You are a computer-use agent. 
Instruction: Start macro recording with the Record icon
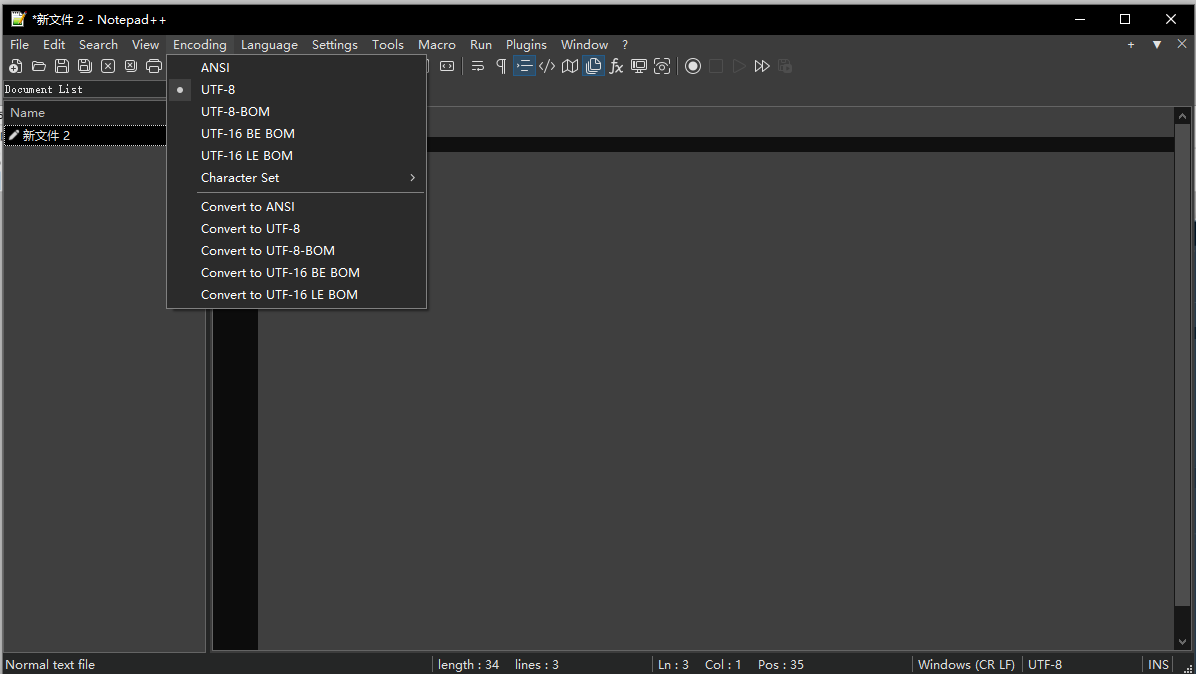click(x=693, y=66)
